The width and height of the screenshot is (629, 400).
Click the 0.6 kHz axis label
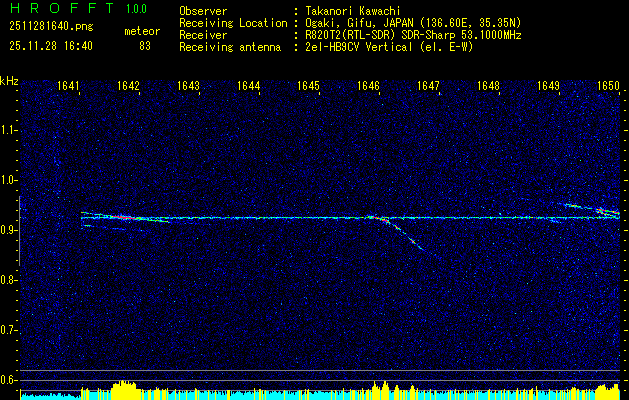tap(7, 380)
